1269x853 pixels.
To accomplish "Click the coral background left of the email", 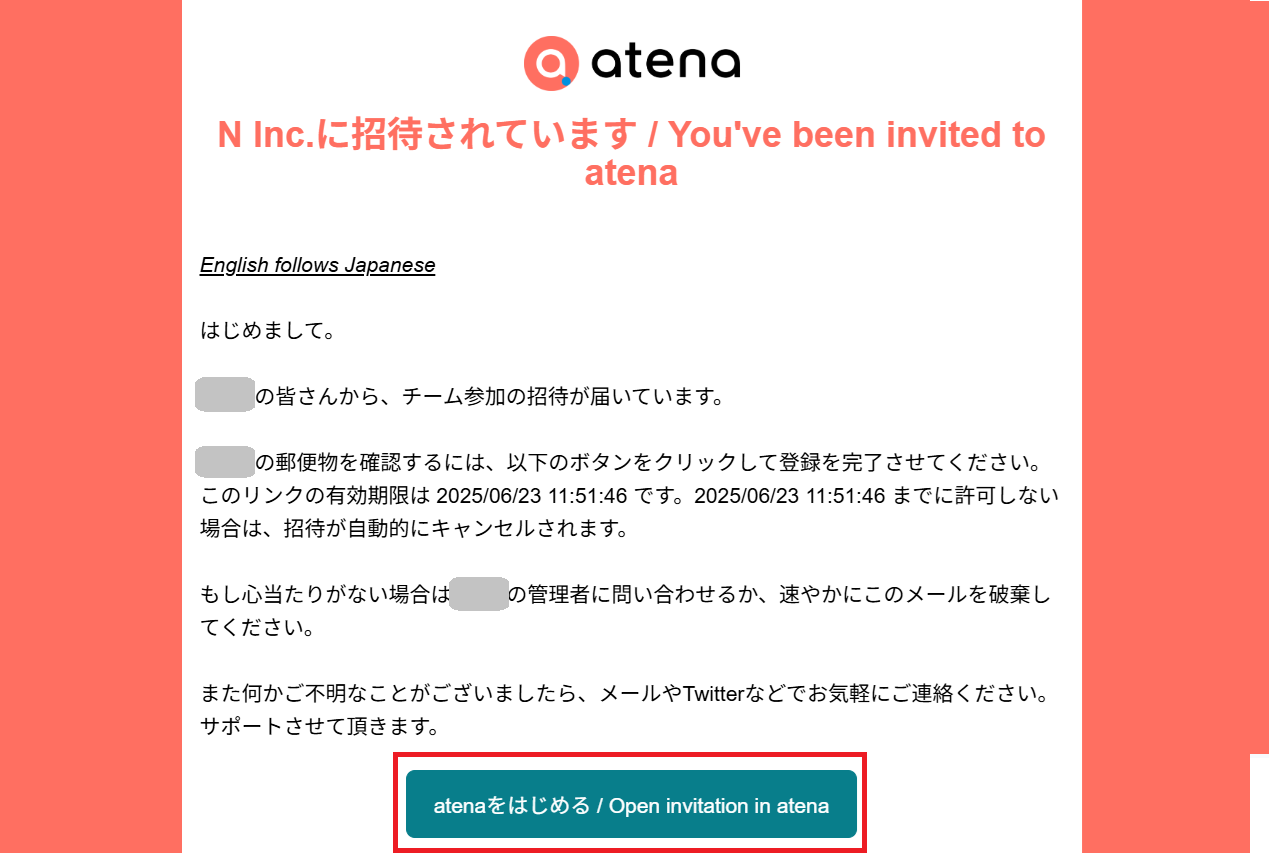I will pyautogui.click(x=90, y=420).
